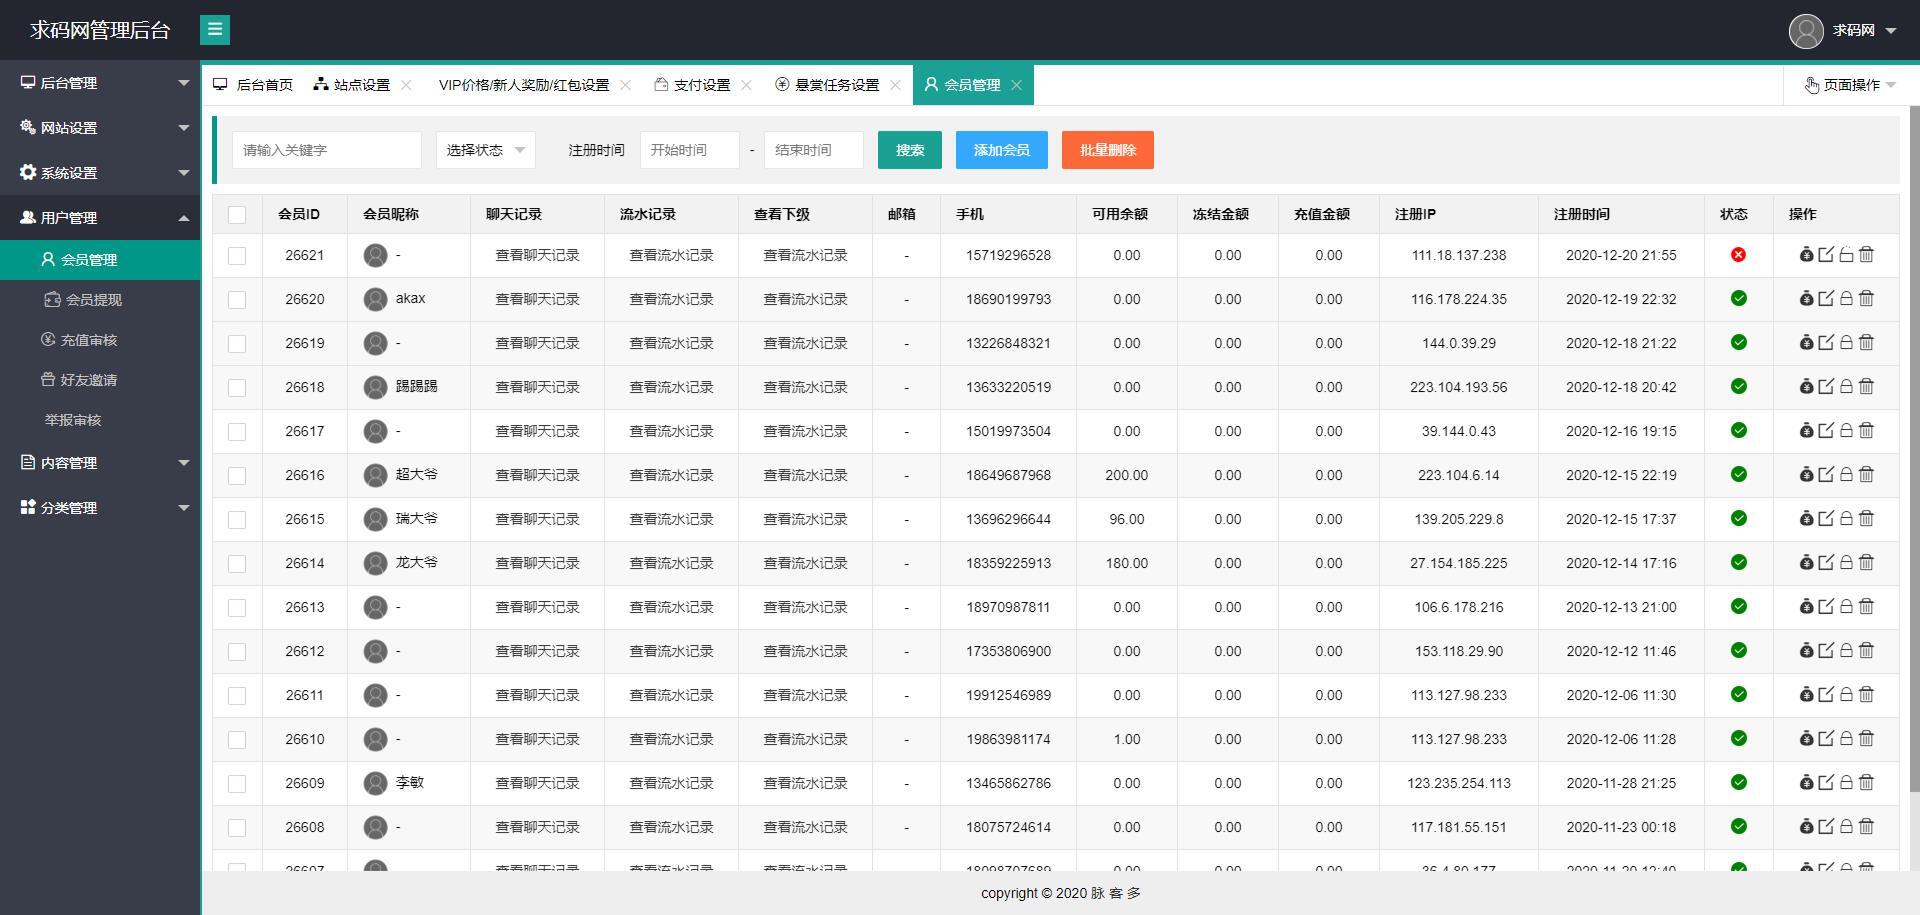This screenshot has height=915, width=1920.
Task: Check the row checkbox for member 26615
Action: click(237, 519)
